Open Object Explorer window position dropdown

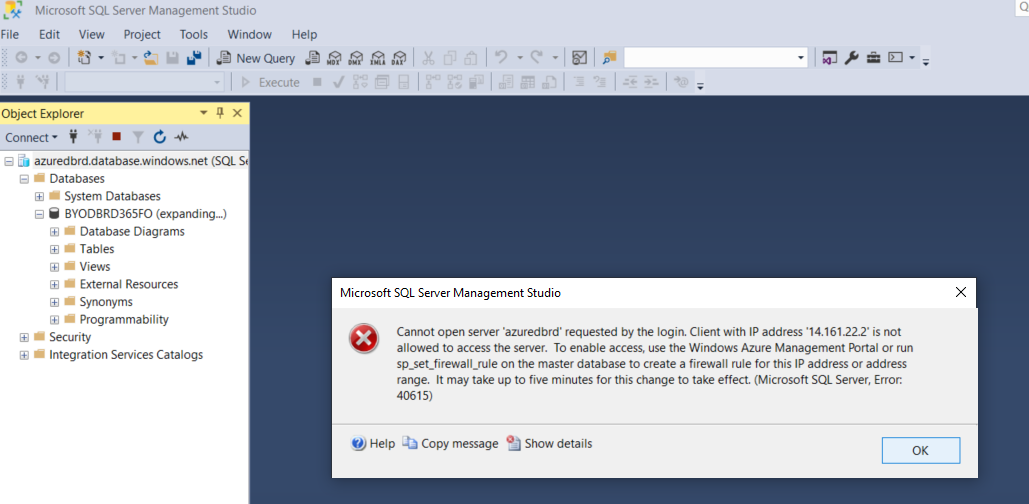pos(203,113)
